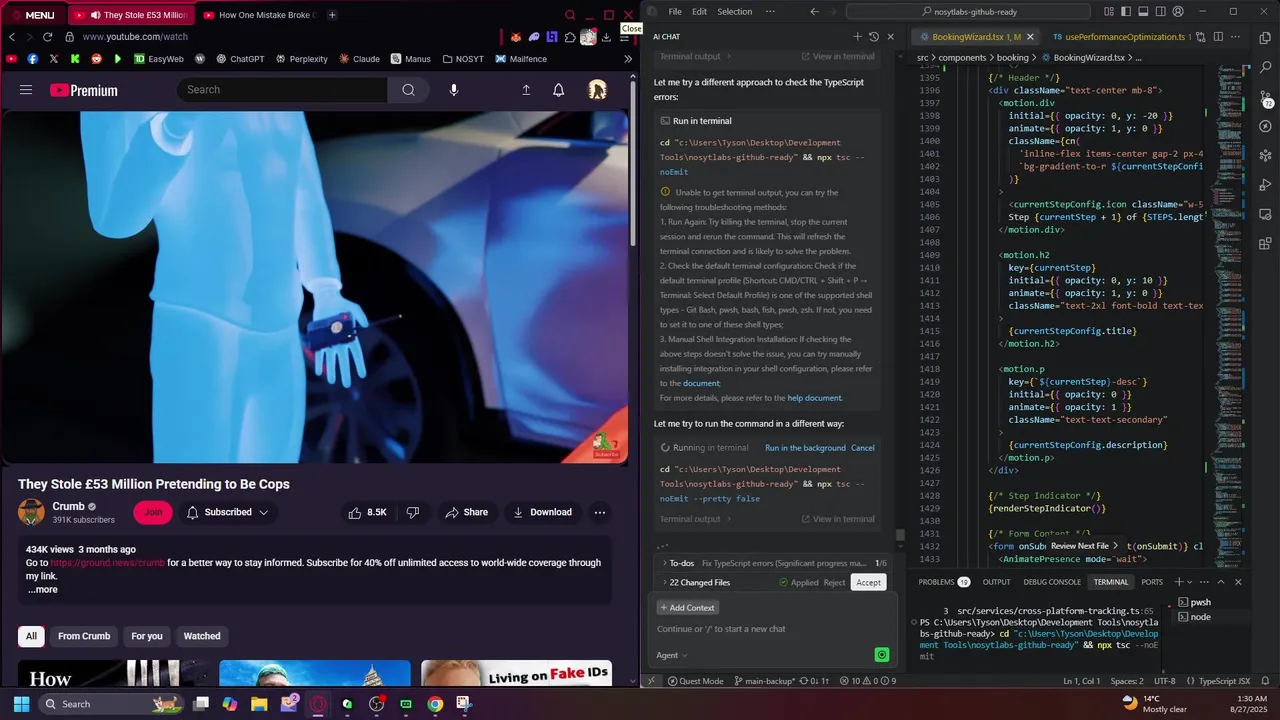
Task: Reload the YouTube page in browser
Action: coord(47,37)
